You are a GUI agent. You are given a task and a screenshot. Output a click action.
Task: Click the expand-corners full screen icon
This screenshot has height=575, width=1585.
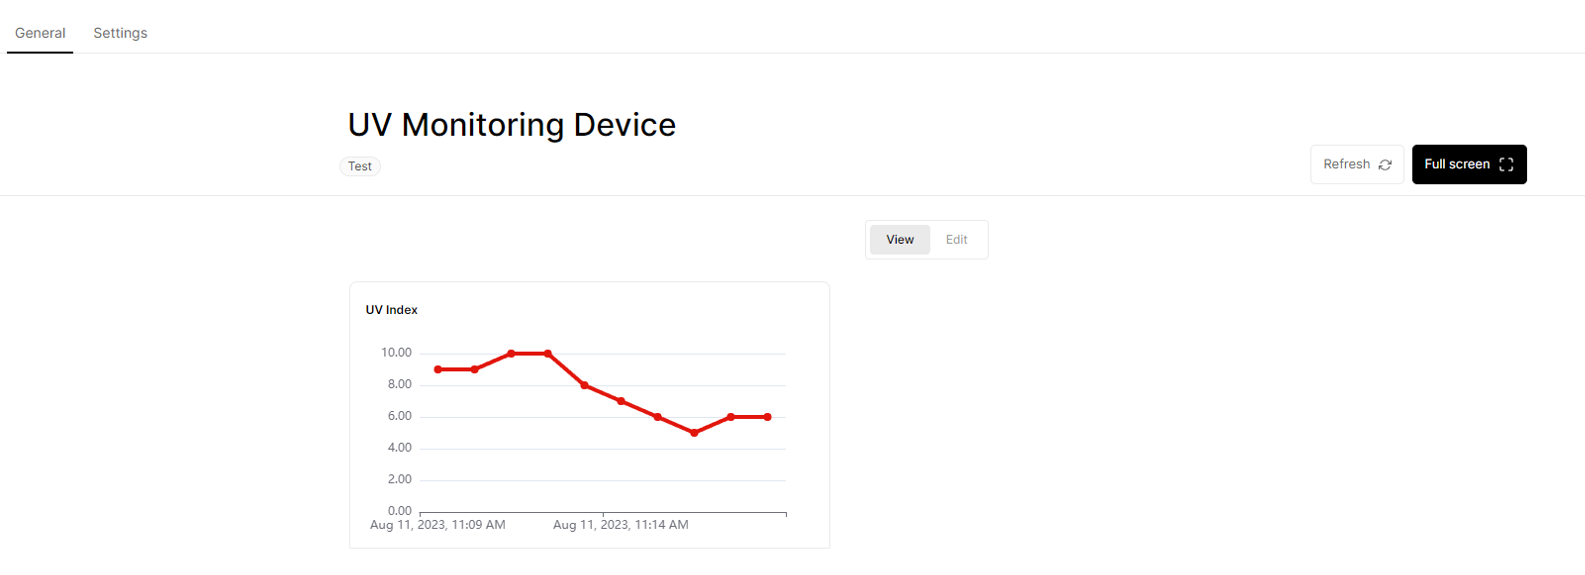tap(1506, 165)
